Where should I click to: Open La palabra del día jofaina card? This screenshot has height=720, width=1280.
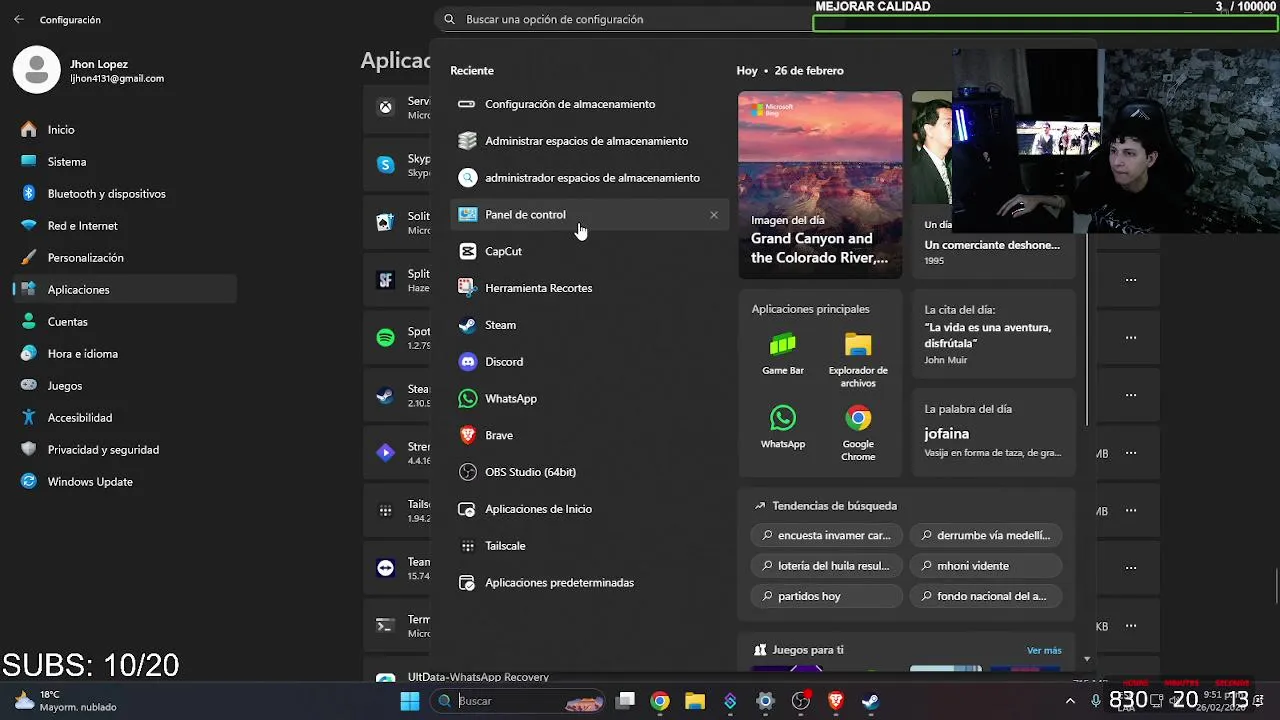(993, 432)
